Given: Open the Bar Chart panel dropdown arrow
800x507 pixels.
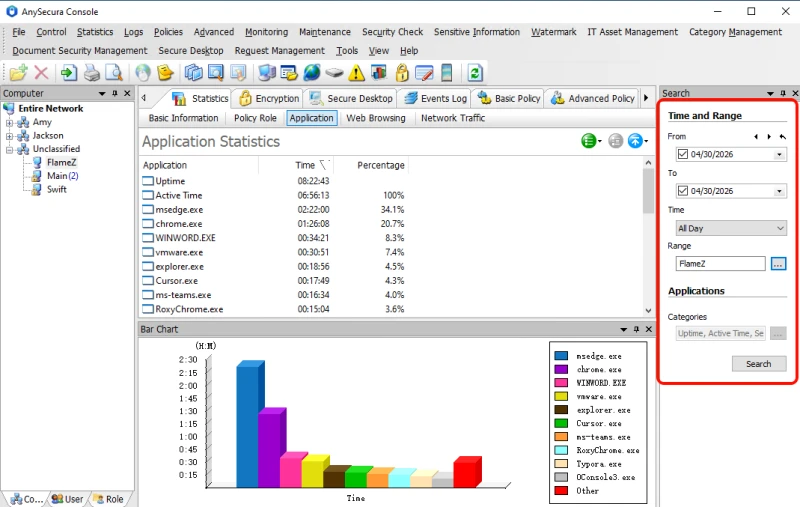Looking at the screenshot, I should 623,329.
